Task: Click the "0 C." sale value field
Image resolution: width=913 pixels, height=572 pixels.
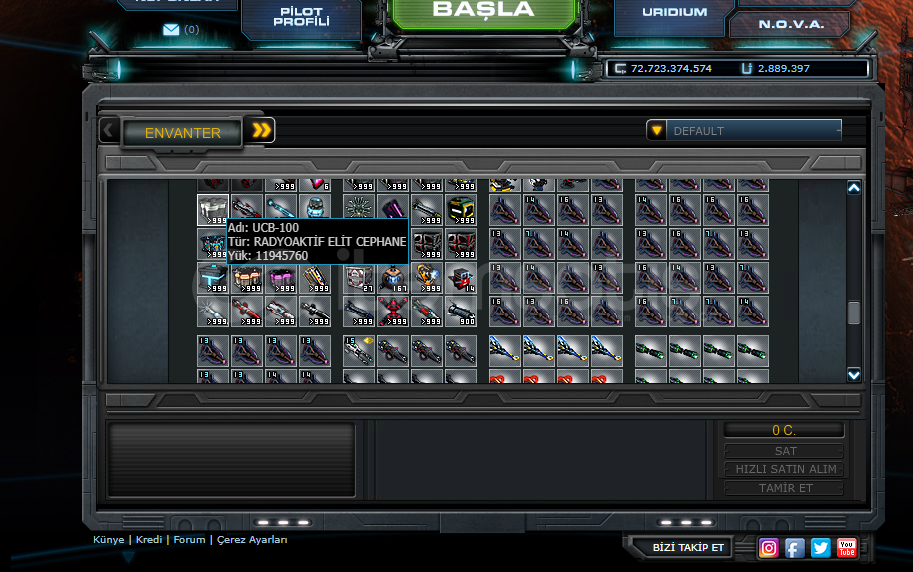Action: 784,430
